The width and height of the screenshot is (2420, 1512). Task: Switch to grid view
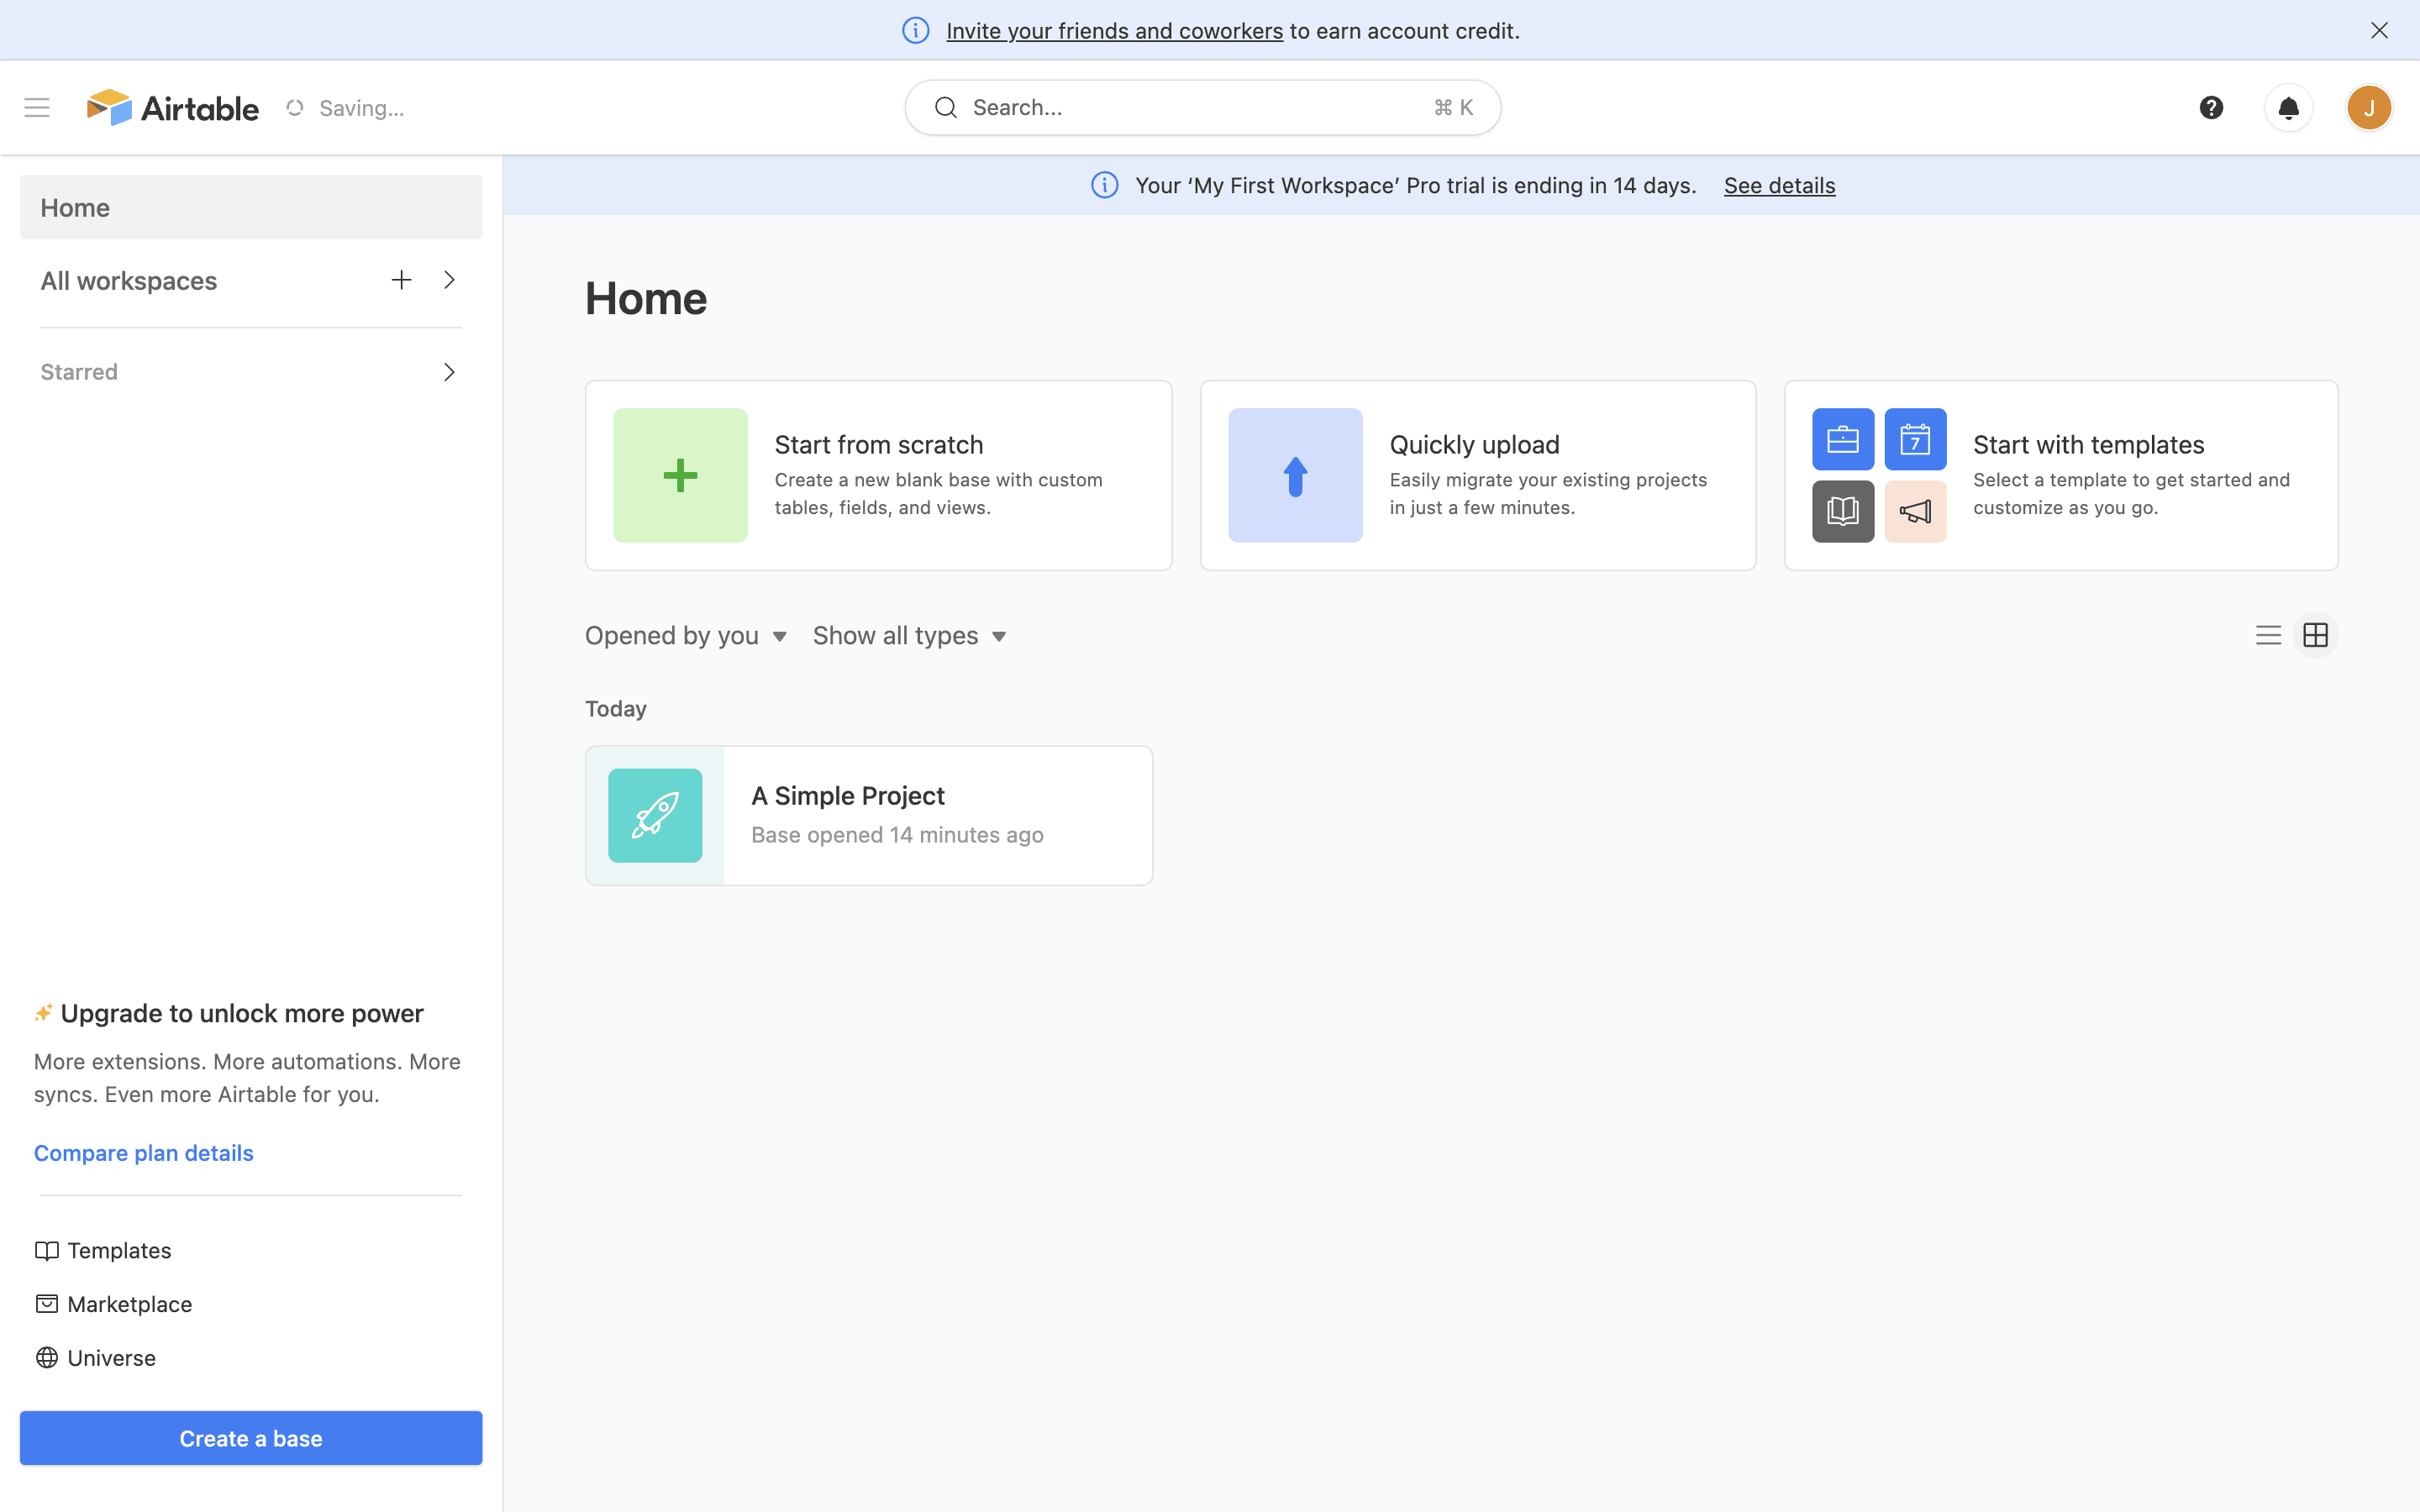tap(2316, 635)
